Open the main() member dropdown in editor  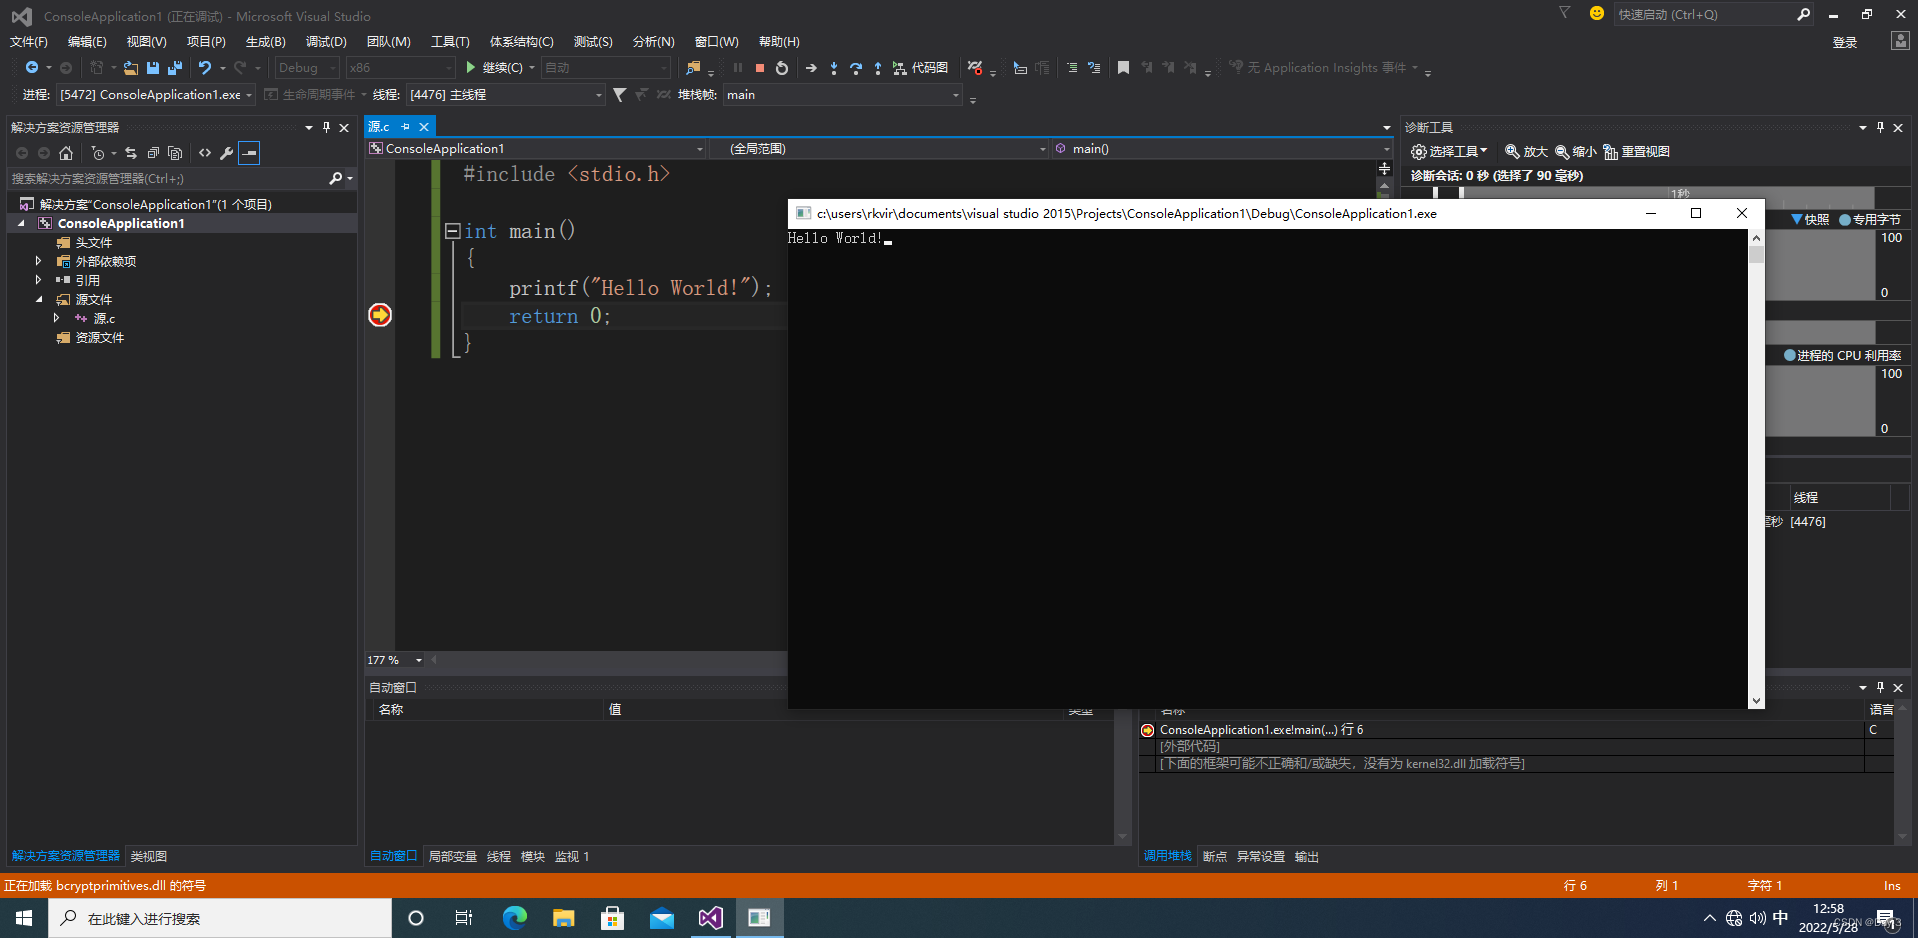[1222, 149]
